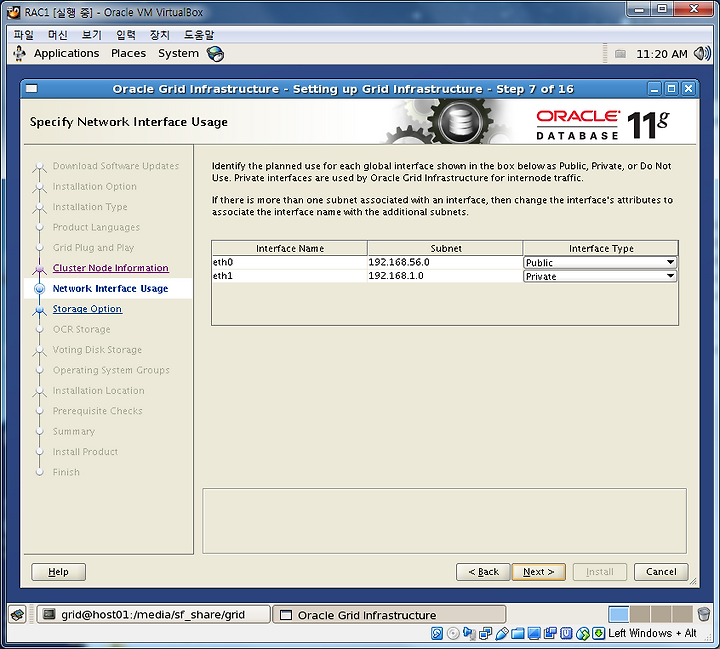Jump to Storage Option step
The height and width of the screenshot is (649, 720).
pyautogui.click(x=87, y=309)
